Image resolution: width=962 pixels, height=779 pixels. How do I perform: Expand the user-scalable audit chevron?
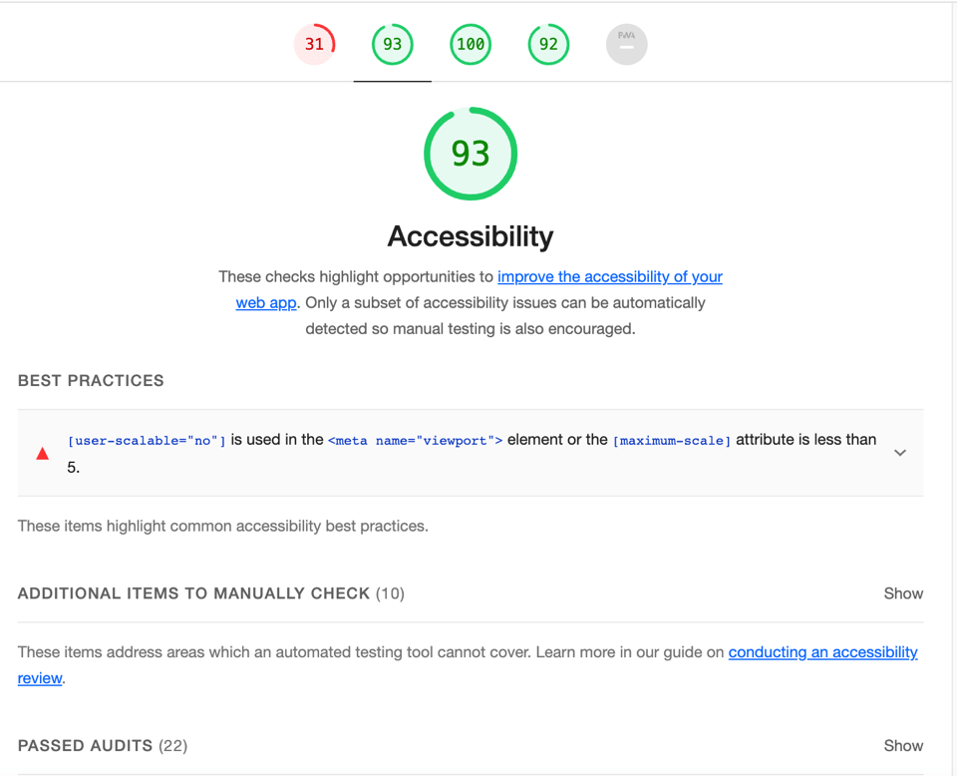click(900, 453)
